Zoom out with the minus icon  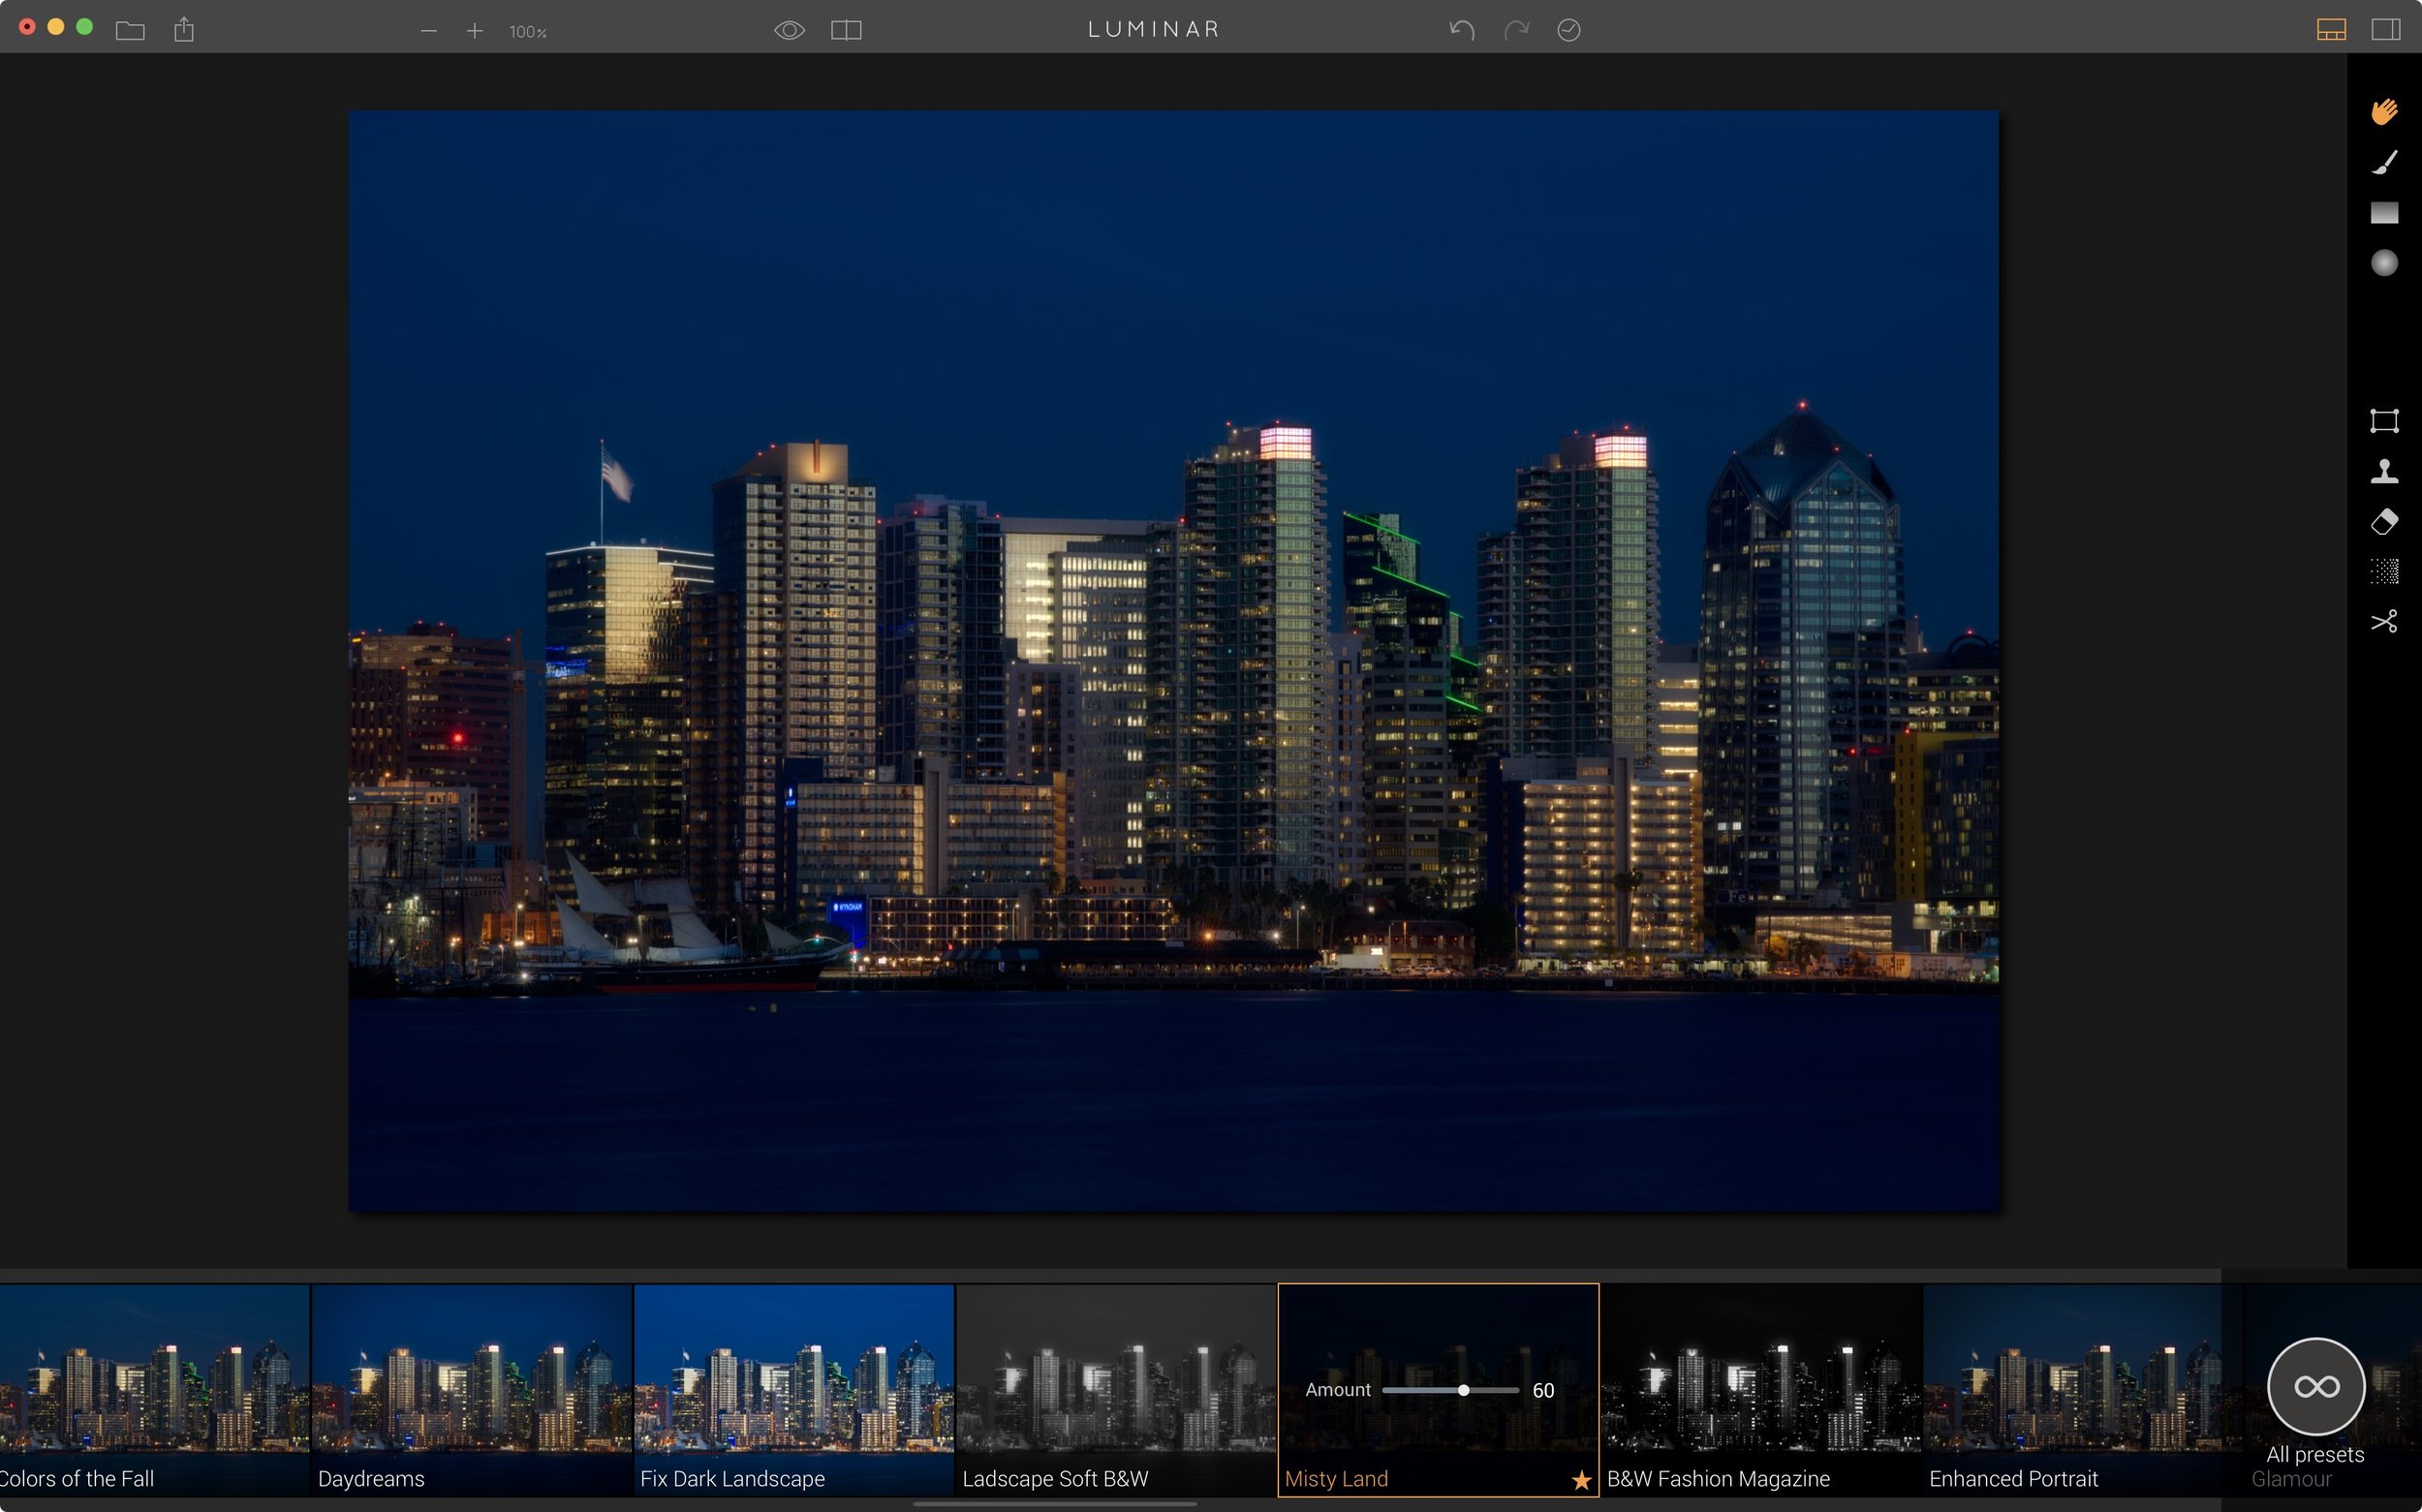pyautogui.click(x=429, y=31)
